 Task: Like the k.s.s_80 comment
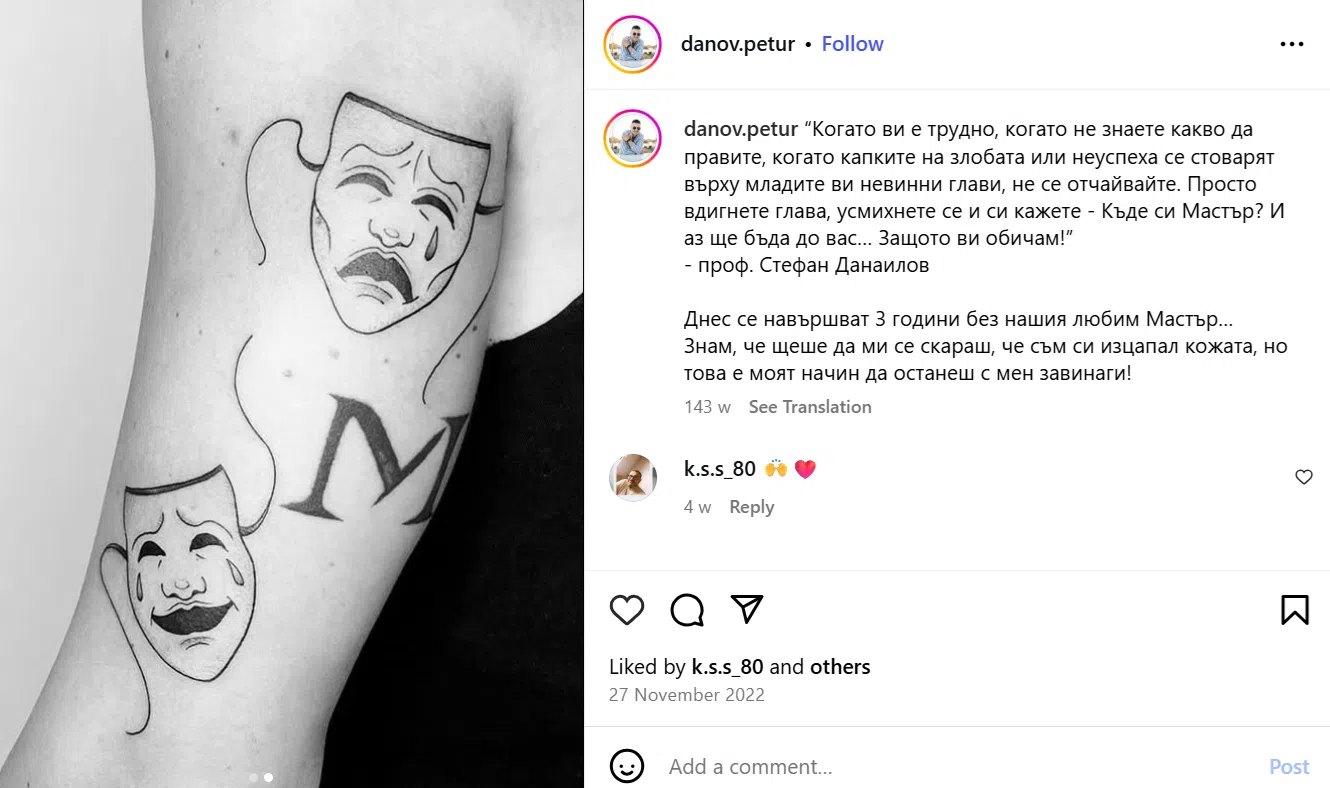tap(1303, 477)
